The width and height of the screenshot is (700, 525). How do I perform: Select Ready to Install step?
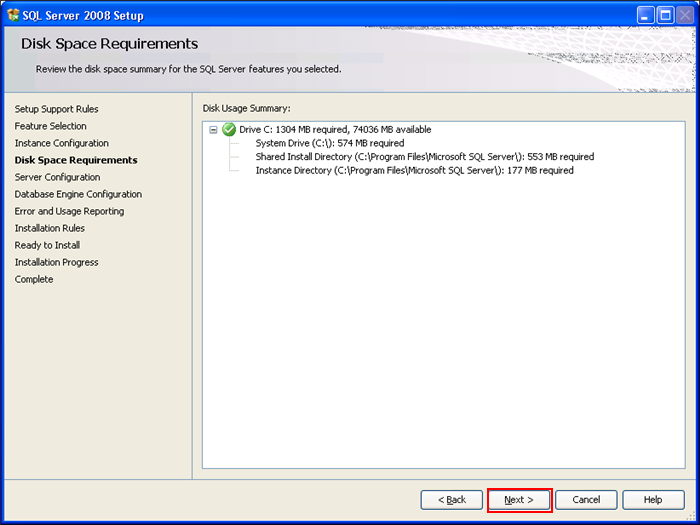tap(47, 245)
